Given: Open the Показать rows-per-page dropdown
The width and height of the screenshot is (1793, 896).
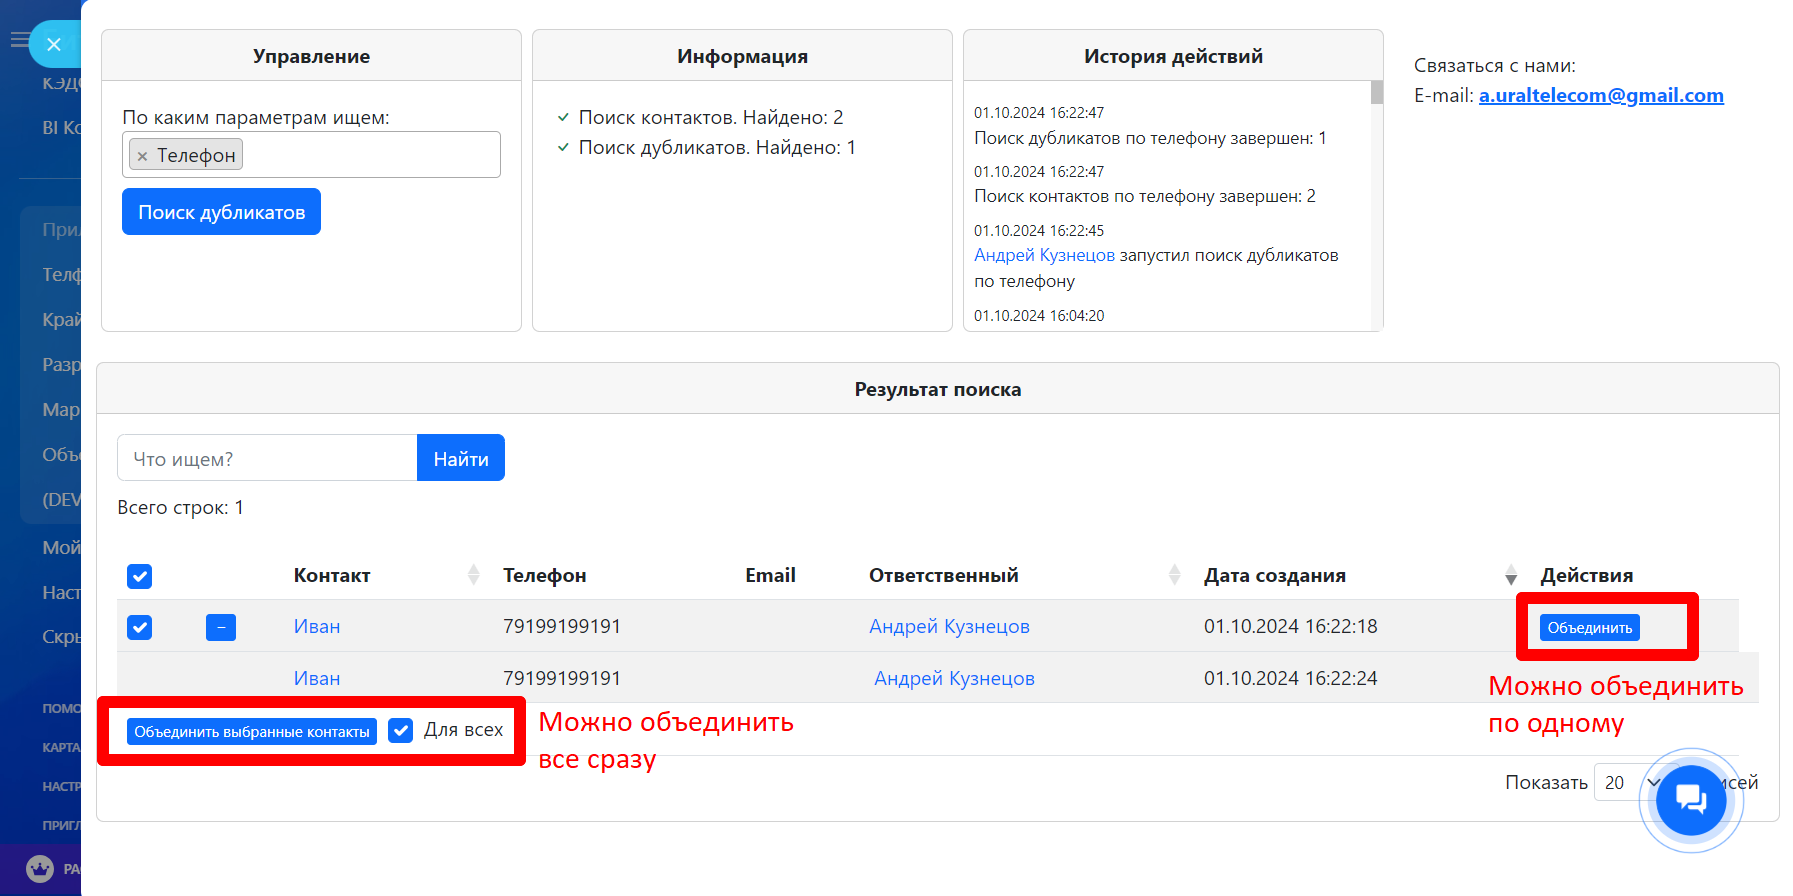Looking at the screenshot, I should (1625, 783).
